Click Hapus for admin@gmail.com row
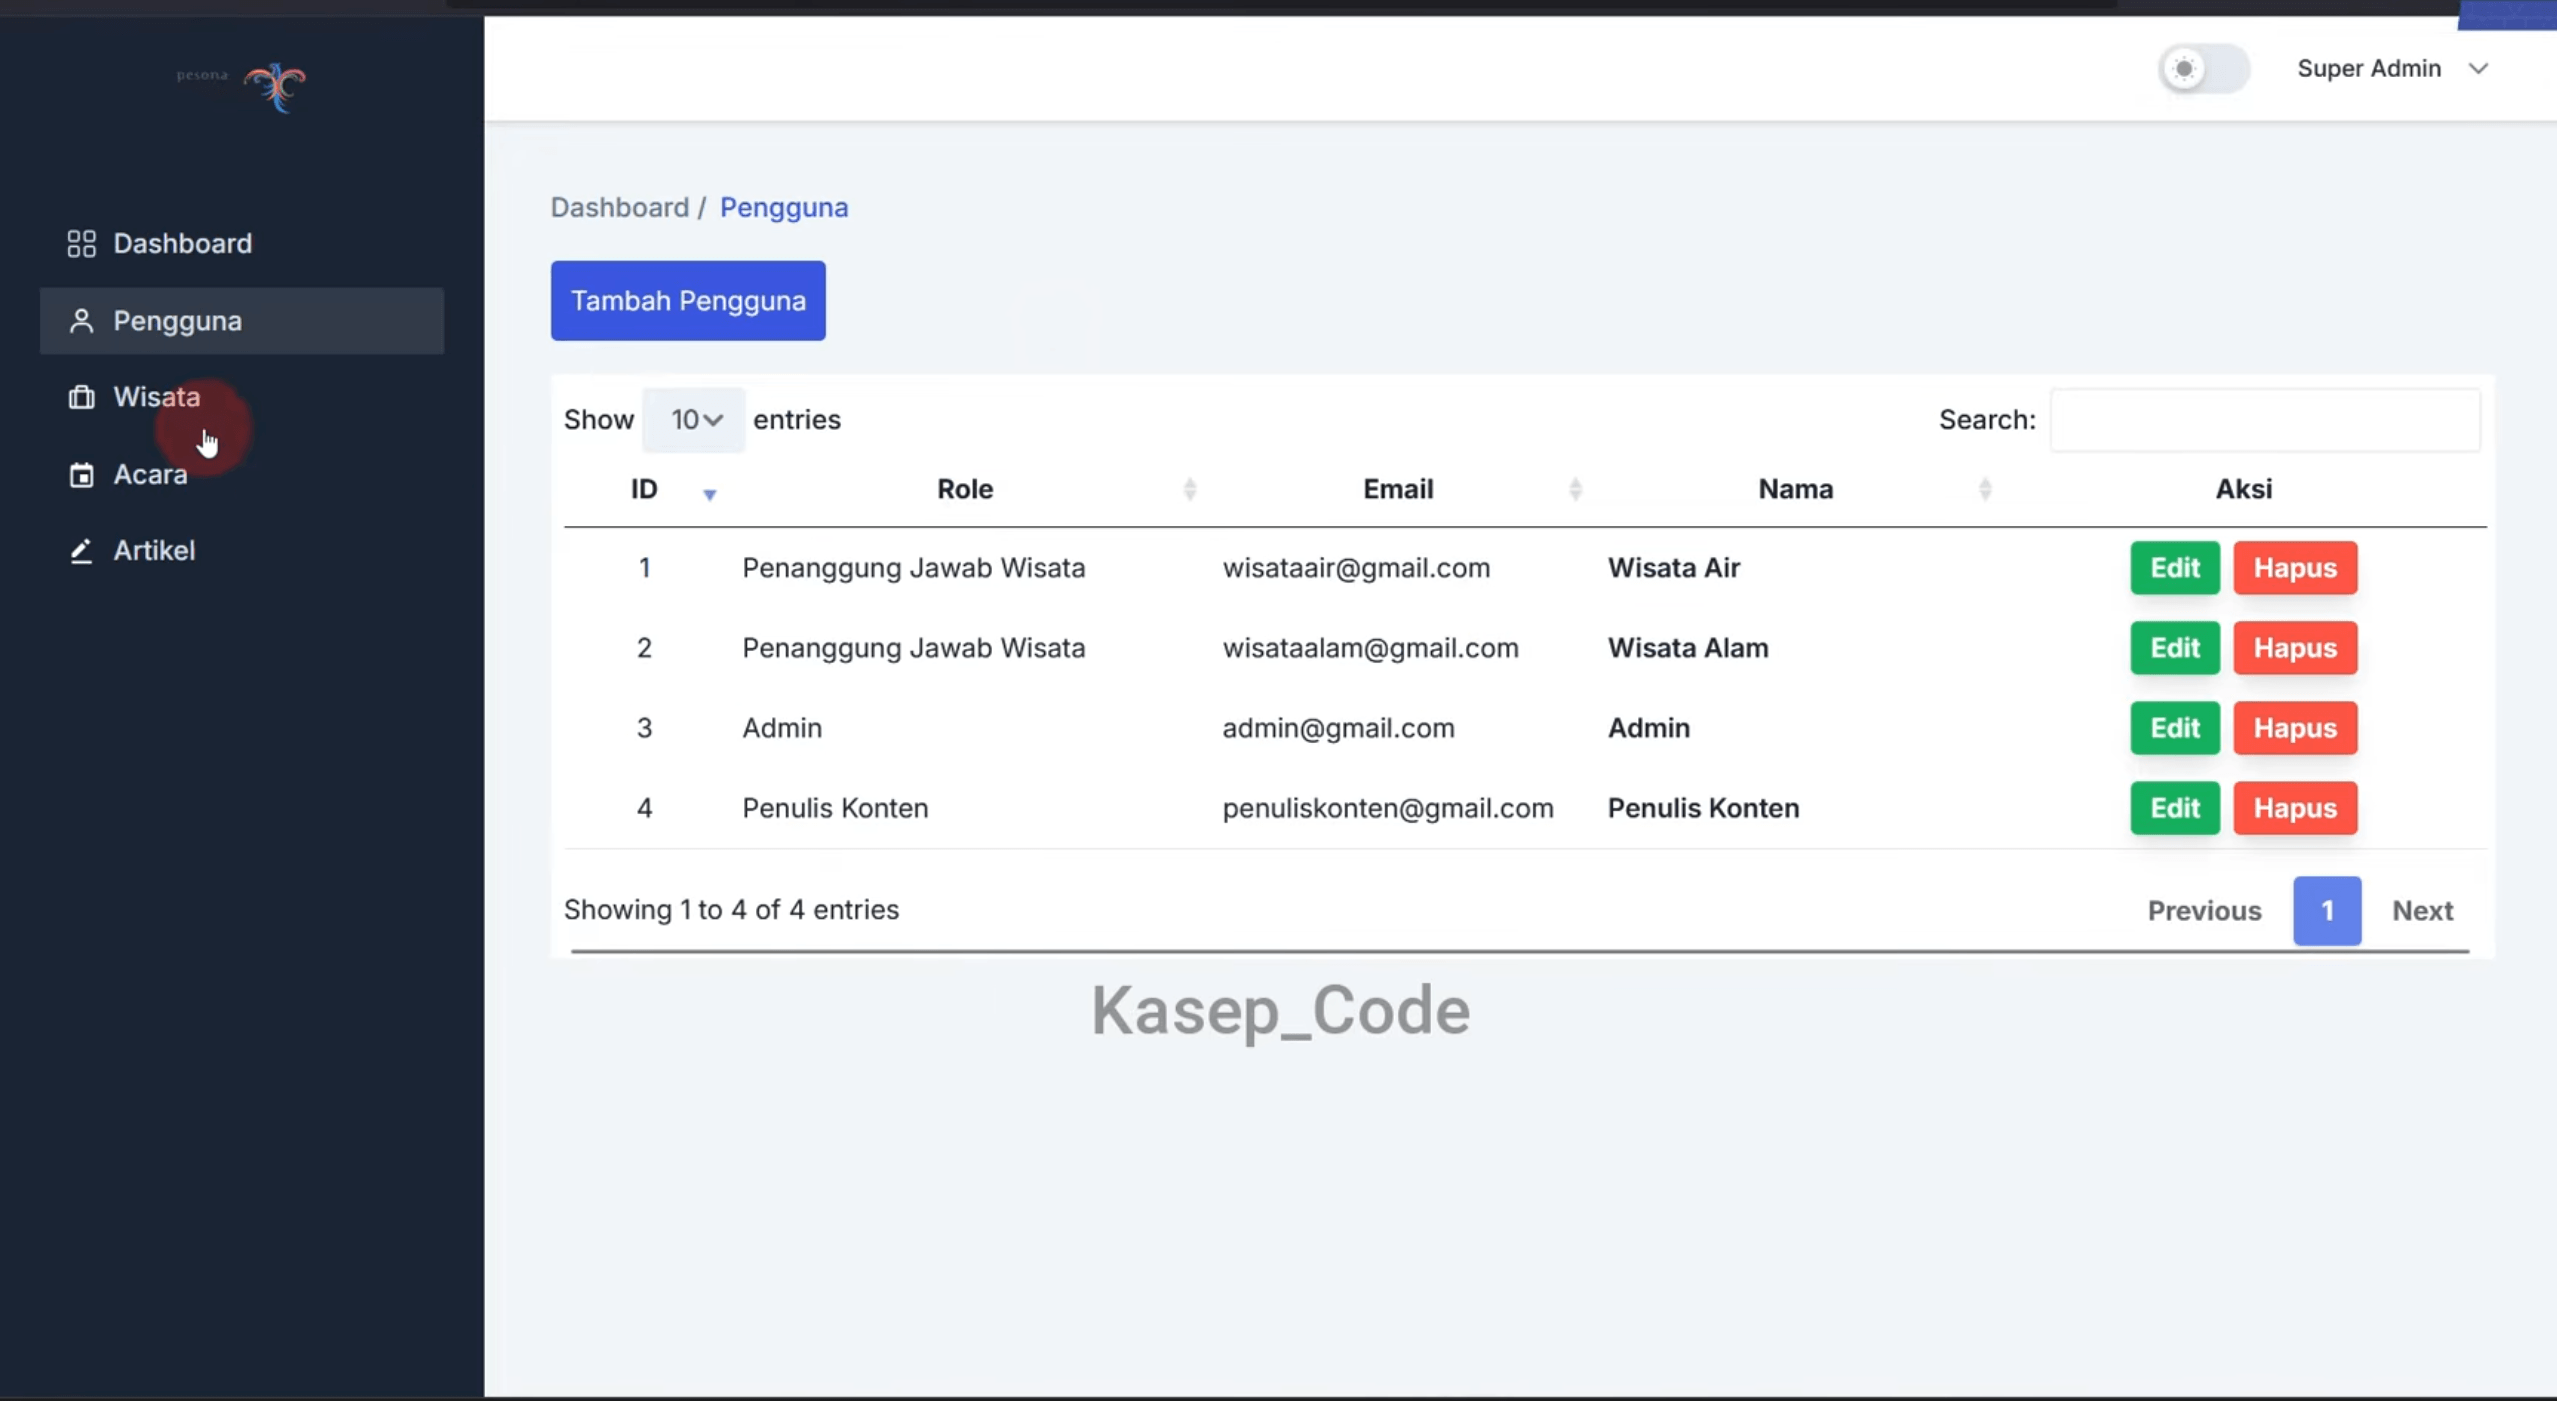2557x1401 pixels. coord(2295,728)
